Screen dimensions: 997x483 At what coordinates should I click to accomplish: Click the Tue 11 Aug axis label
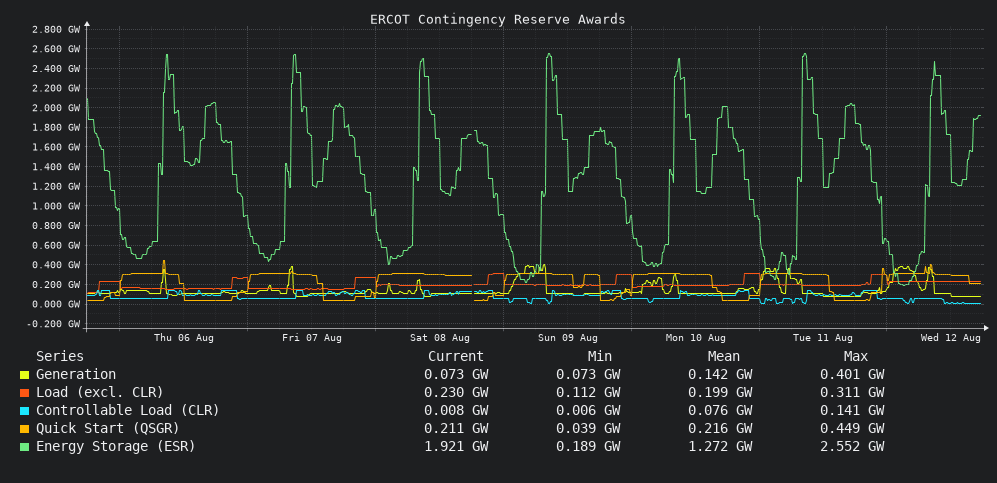click(x=823, y=338)
